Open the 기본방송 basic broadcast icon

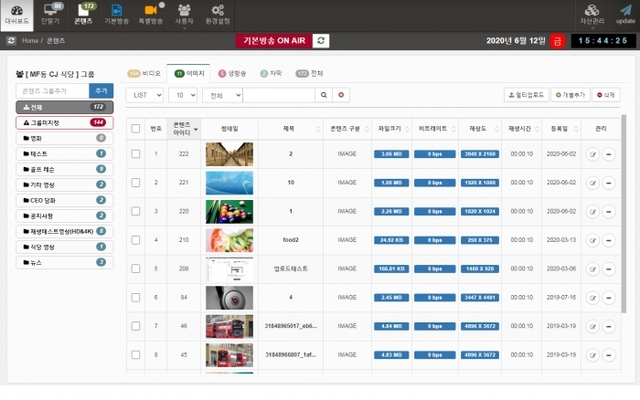tap(117, 15)
